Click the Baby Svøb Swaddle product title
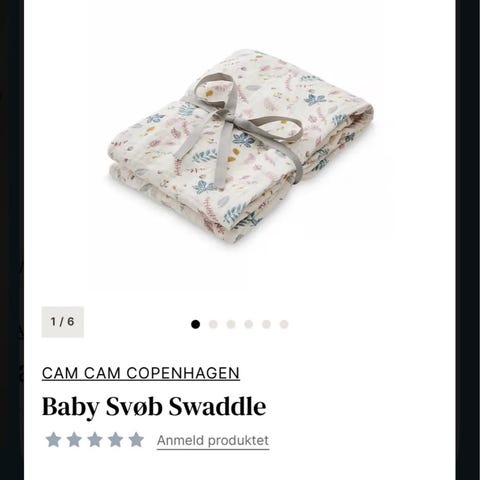480x480 pixels. pos(154,407)
